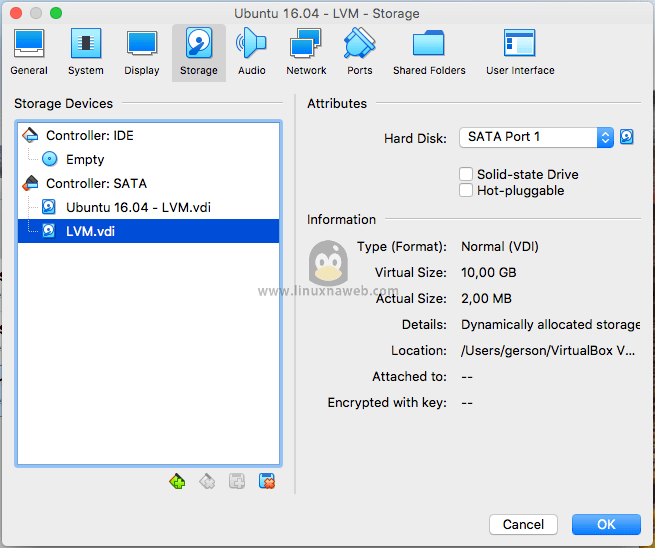
Task: Click the 2,00 MB actual size value
Action: (x=486, y=298)
